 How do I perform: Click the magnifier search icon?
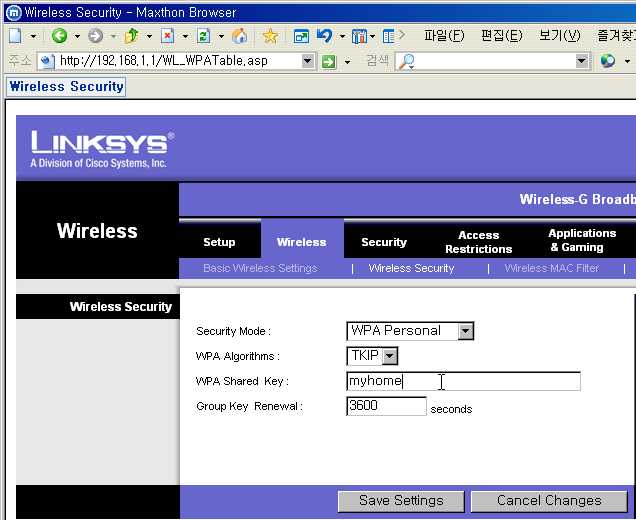[x=406, y=61]
